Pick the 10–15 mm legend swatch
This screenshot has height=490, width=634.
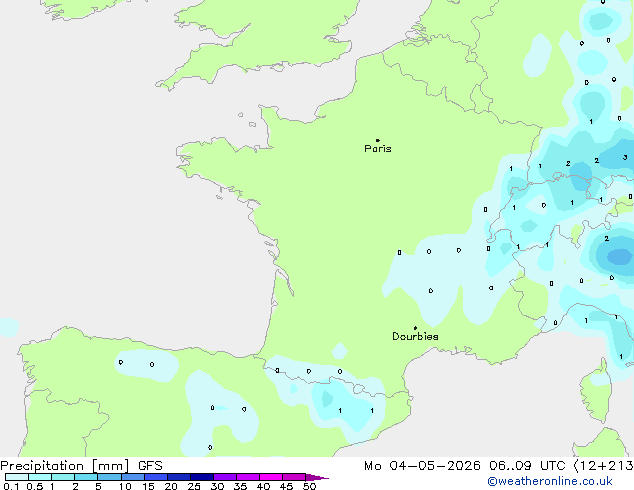click(x=133, y=477)
